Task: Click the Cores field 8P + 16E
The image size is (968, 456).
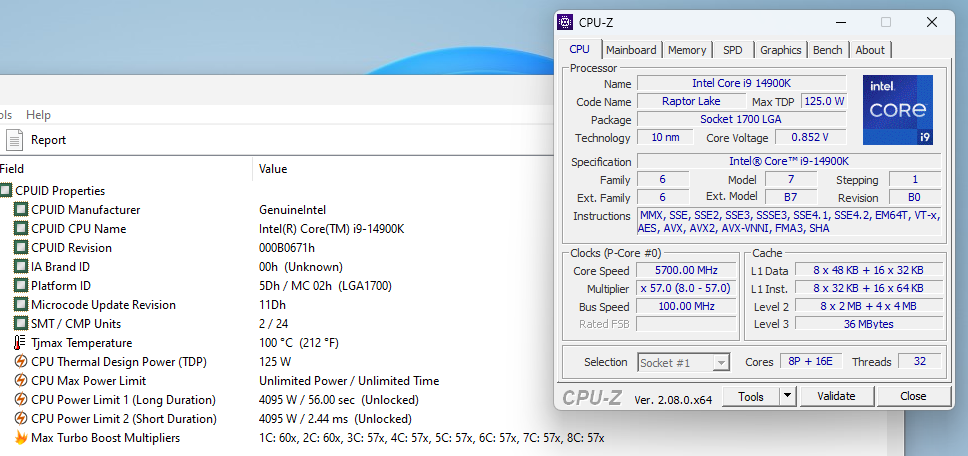Action: tap(811, 361)
